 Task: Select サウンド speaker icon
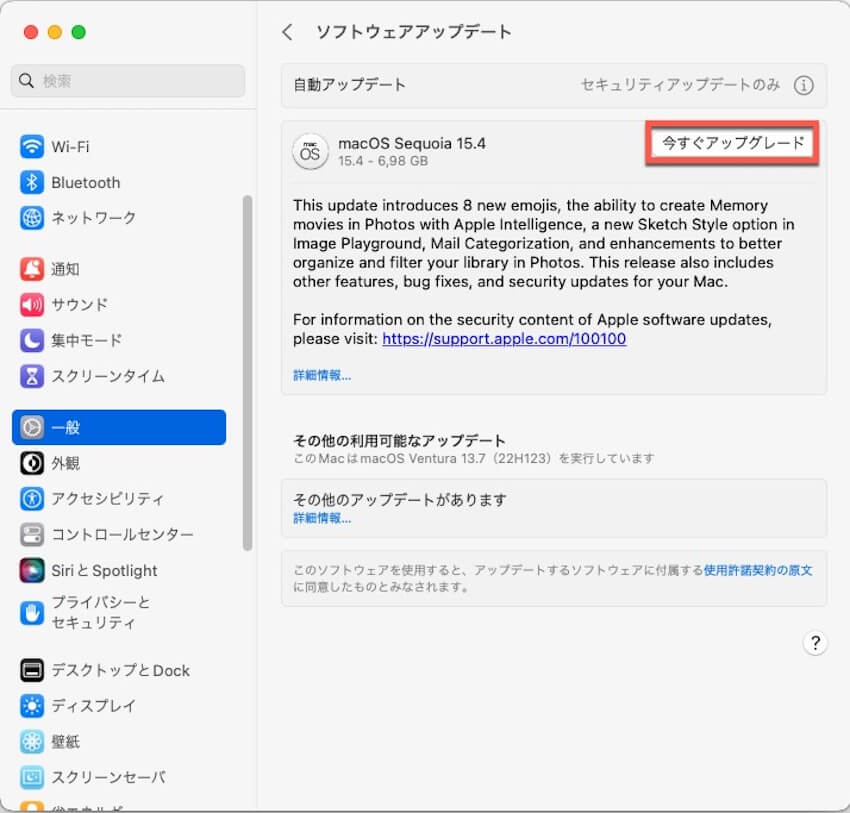click(31, 305)
